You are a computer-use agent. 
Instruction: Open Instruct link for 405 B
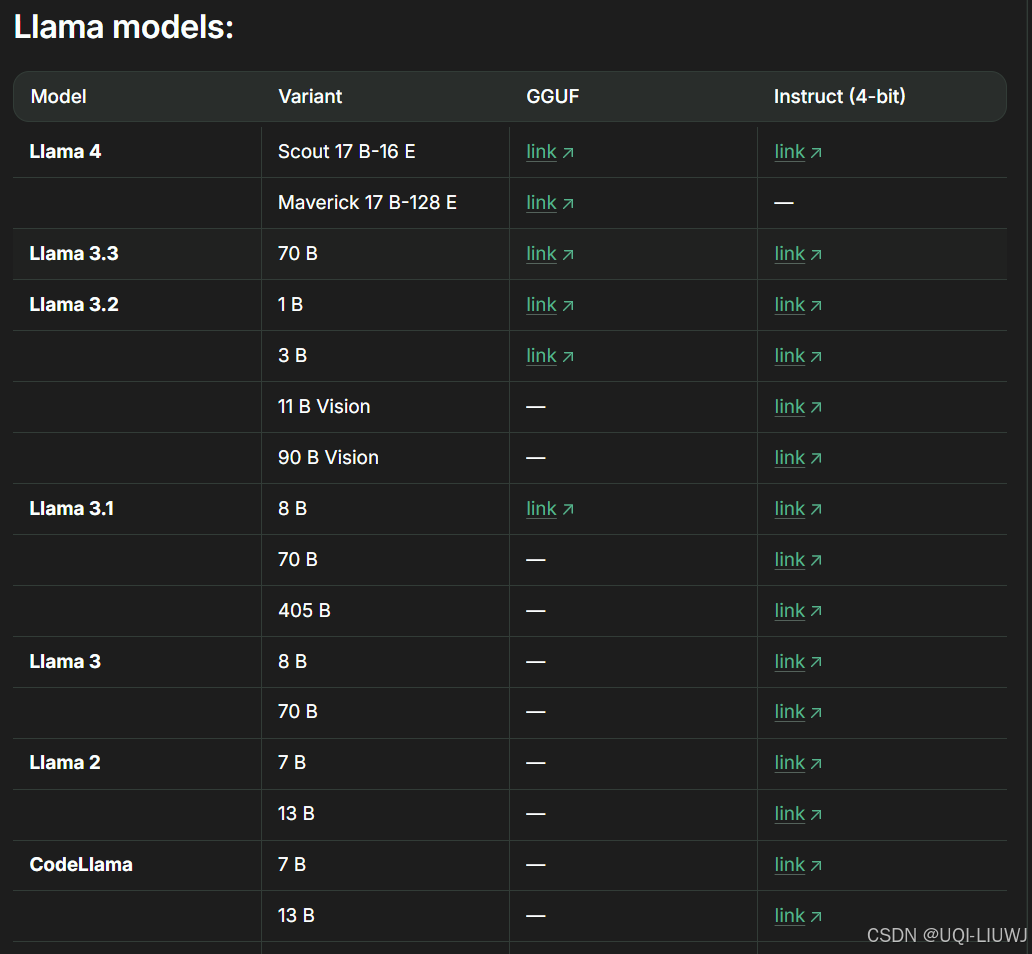click(x=798, y=611)
